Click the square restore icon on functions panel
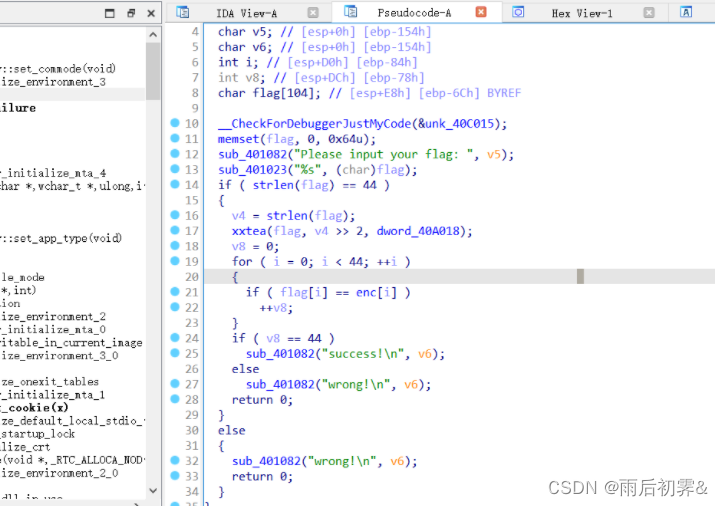The width and height of the screenshot is (723, 506). tap(131, 14)
